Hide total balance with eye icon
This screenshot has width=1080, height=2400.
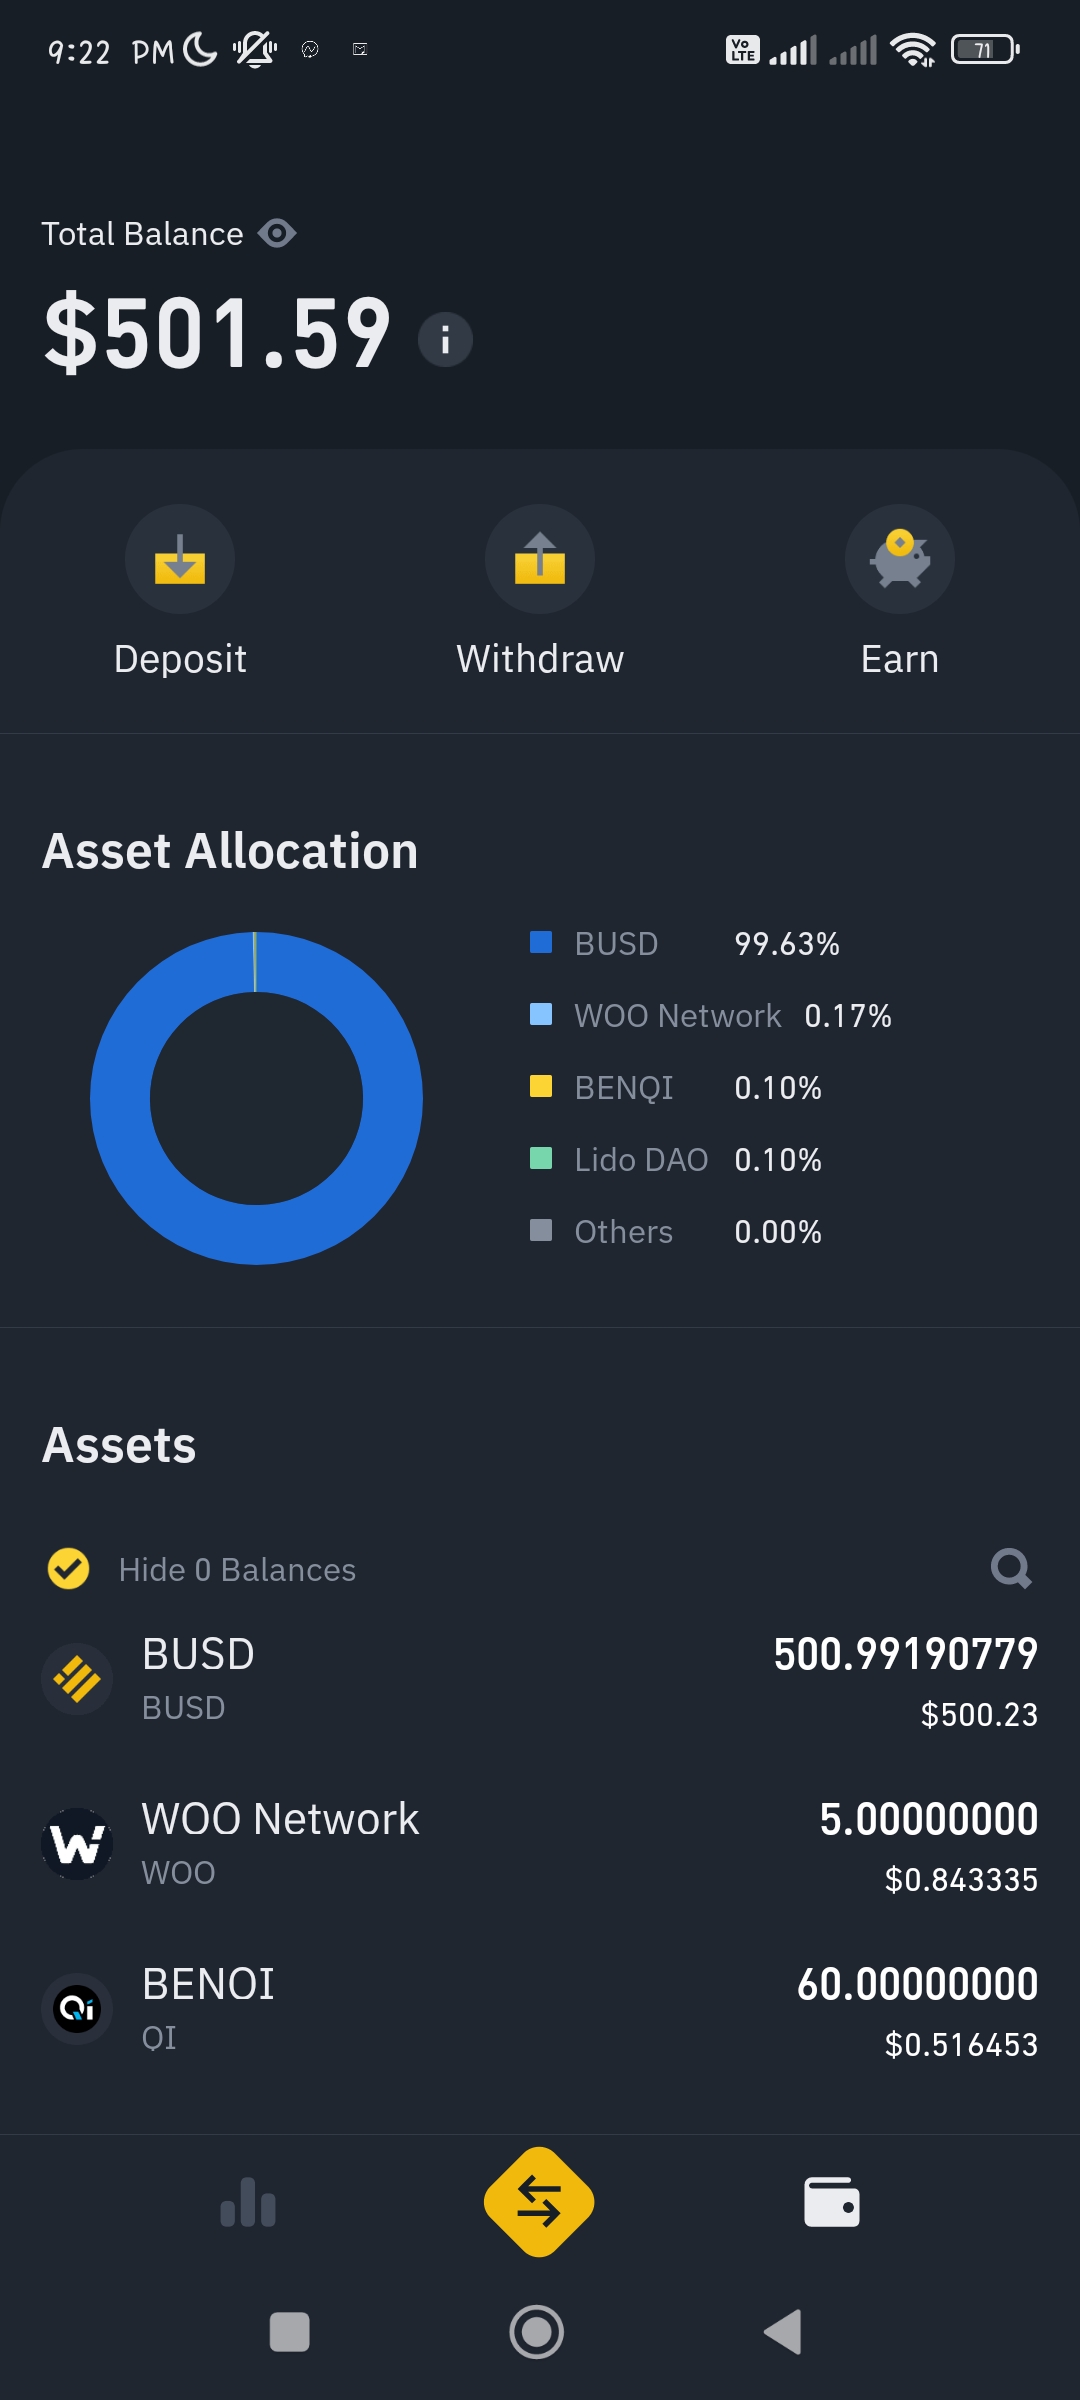(x=277, y=233)
